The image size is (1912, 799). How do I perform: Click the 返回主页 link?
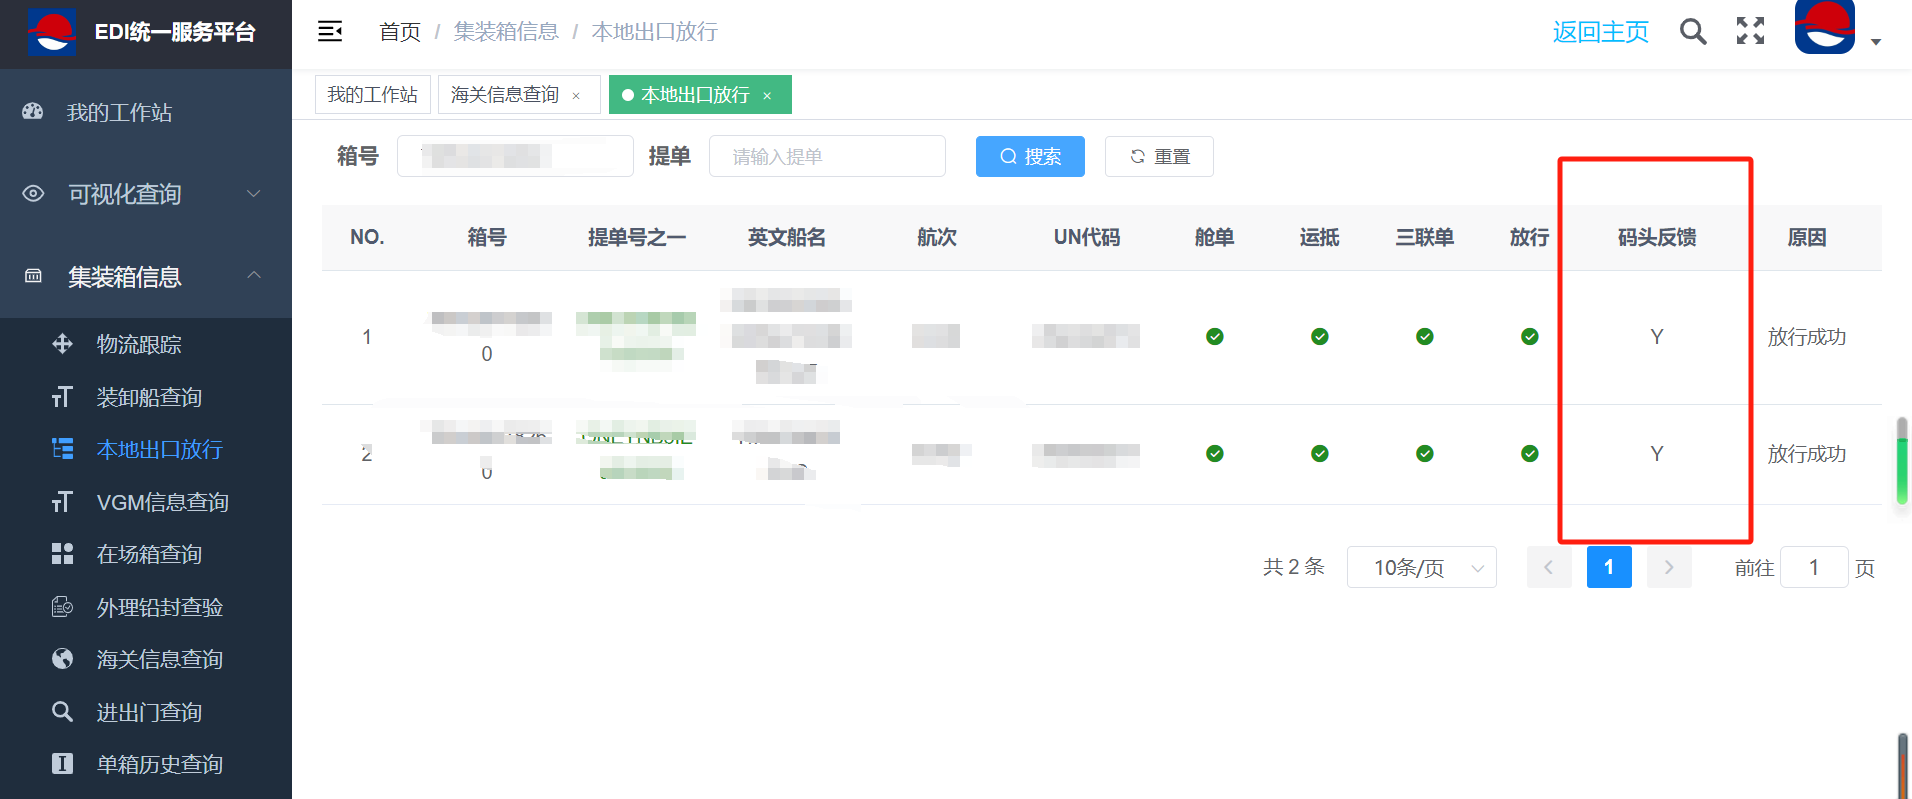[x=1600, y=32]
